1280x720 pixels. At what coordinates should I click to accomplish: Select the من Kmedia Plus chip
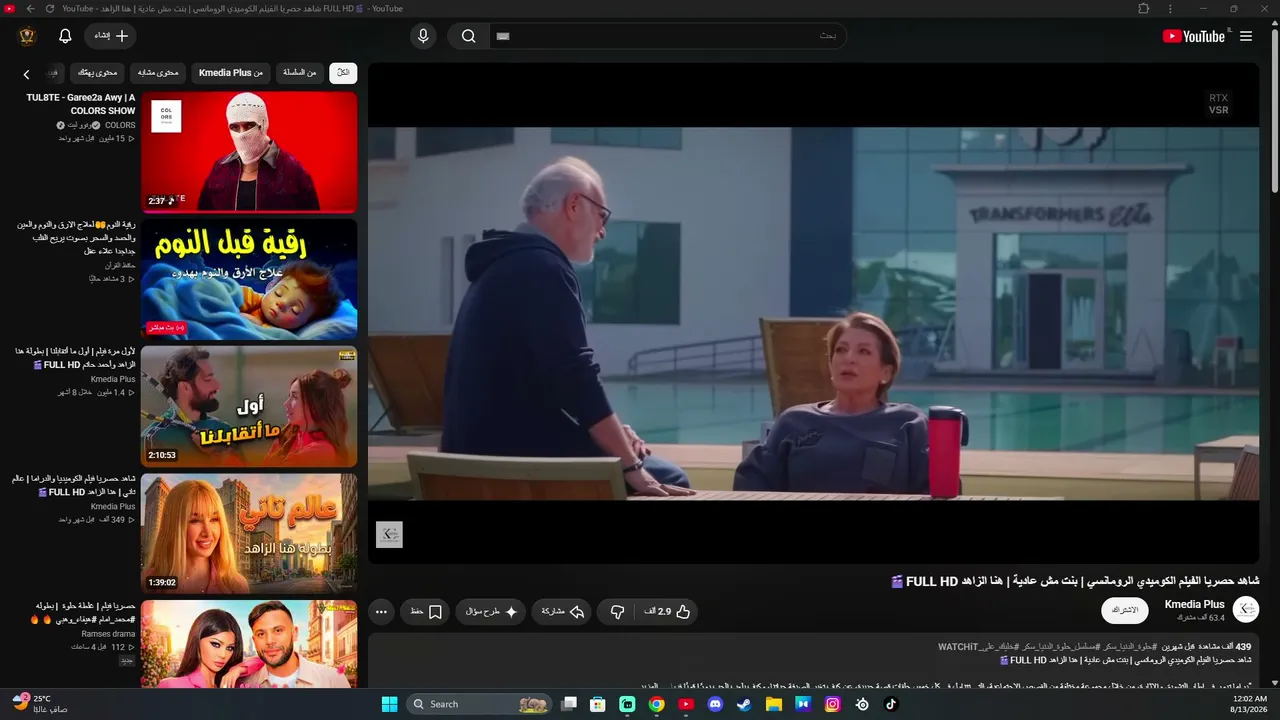[x=231, y=72]
